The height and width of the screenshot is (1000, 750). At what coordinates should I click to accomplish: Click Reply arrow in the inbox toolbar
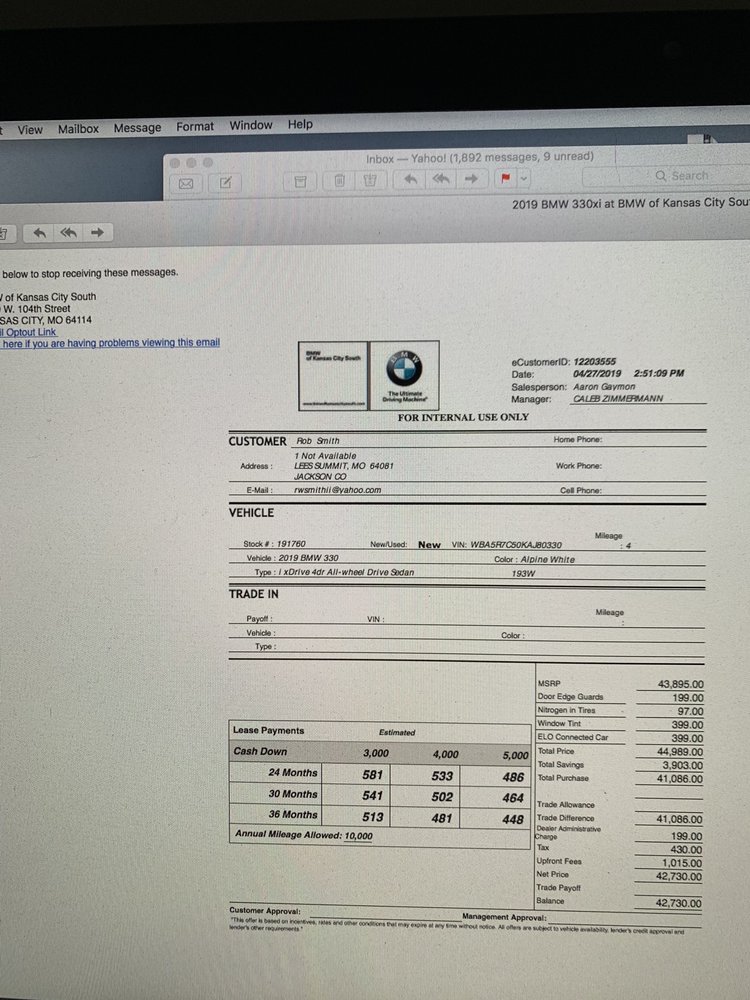(410, 179)
